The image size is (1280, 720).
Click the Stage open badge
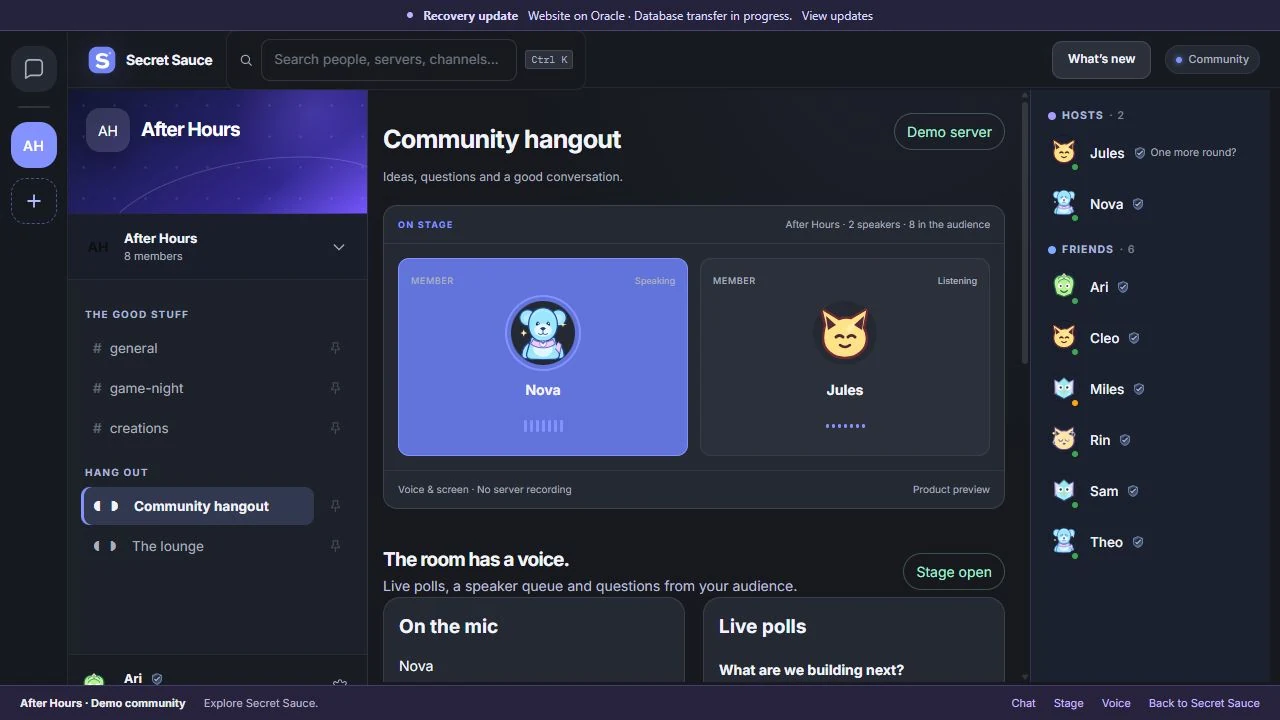[954, 572]
